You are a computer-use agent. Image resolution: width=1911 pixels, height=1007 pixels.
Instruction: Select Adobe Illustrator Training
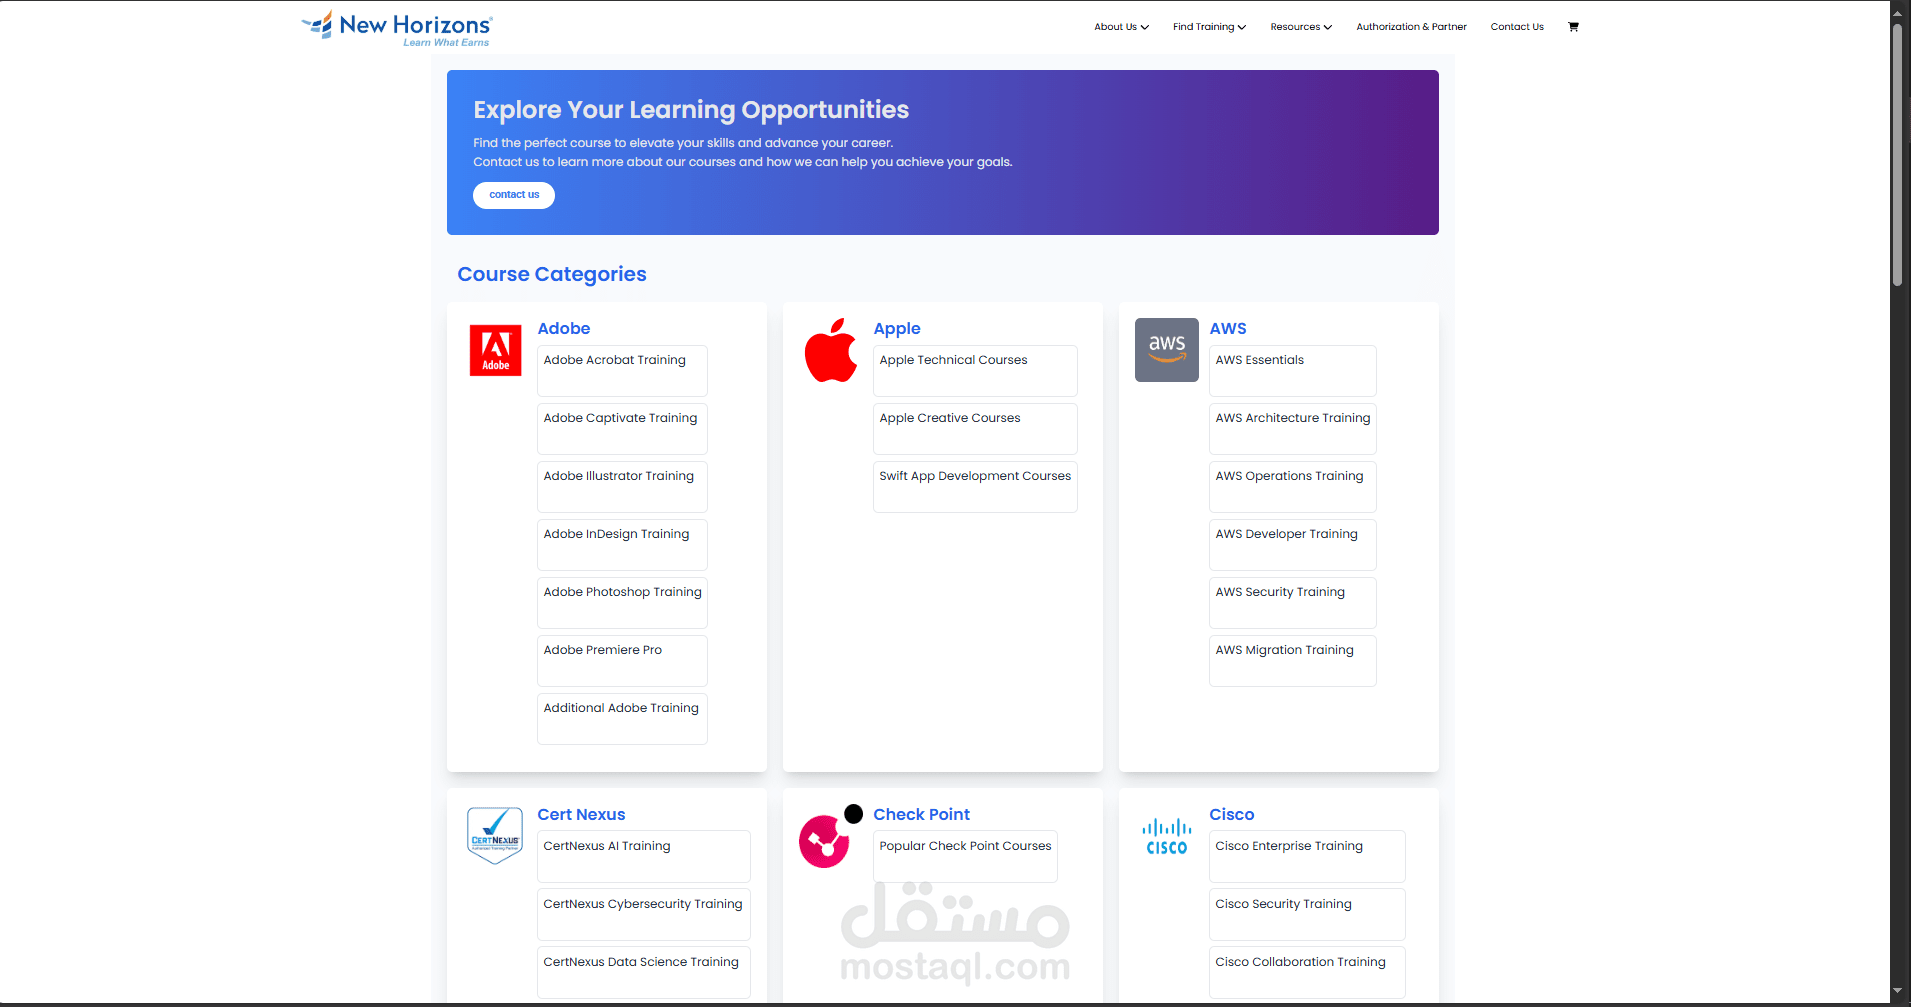coord(622,487)
